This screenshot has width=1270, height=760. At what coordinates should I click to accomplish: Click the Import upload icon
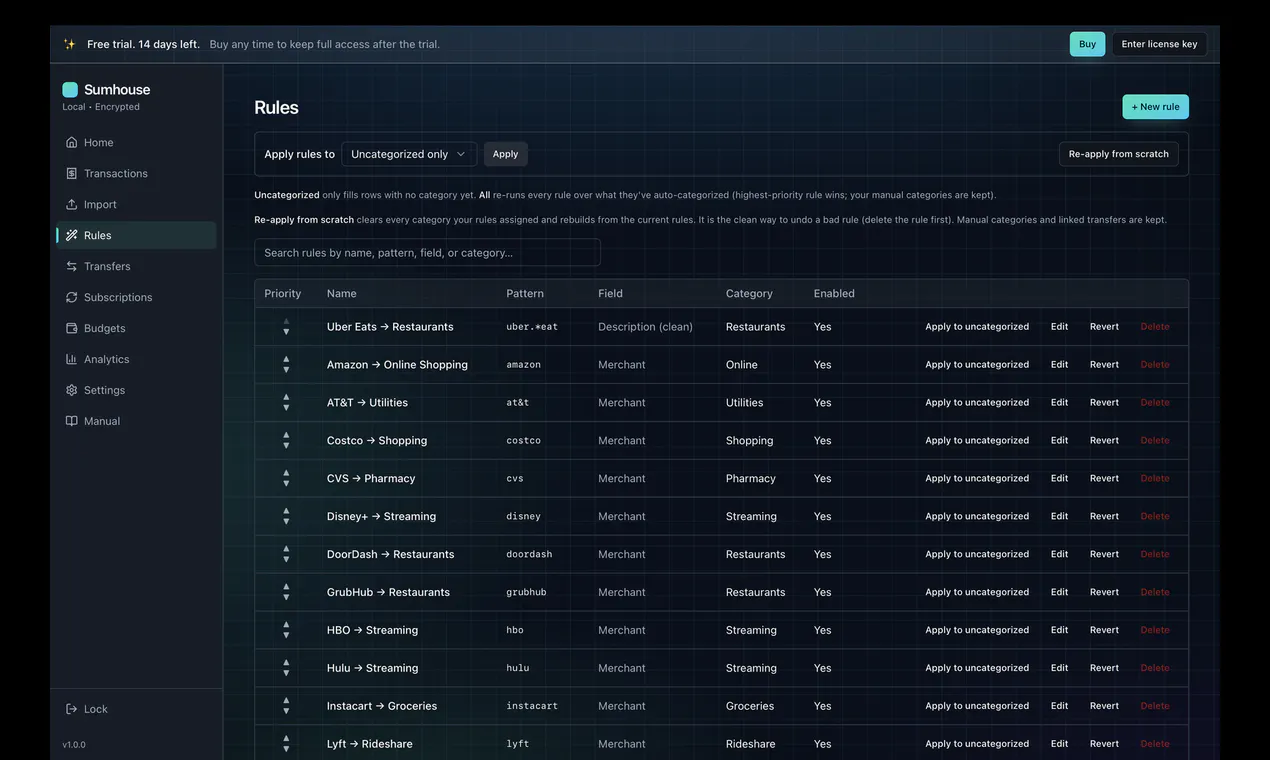point(71,204)
